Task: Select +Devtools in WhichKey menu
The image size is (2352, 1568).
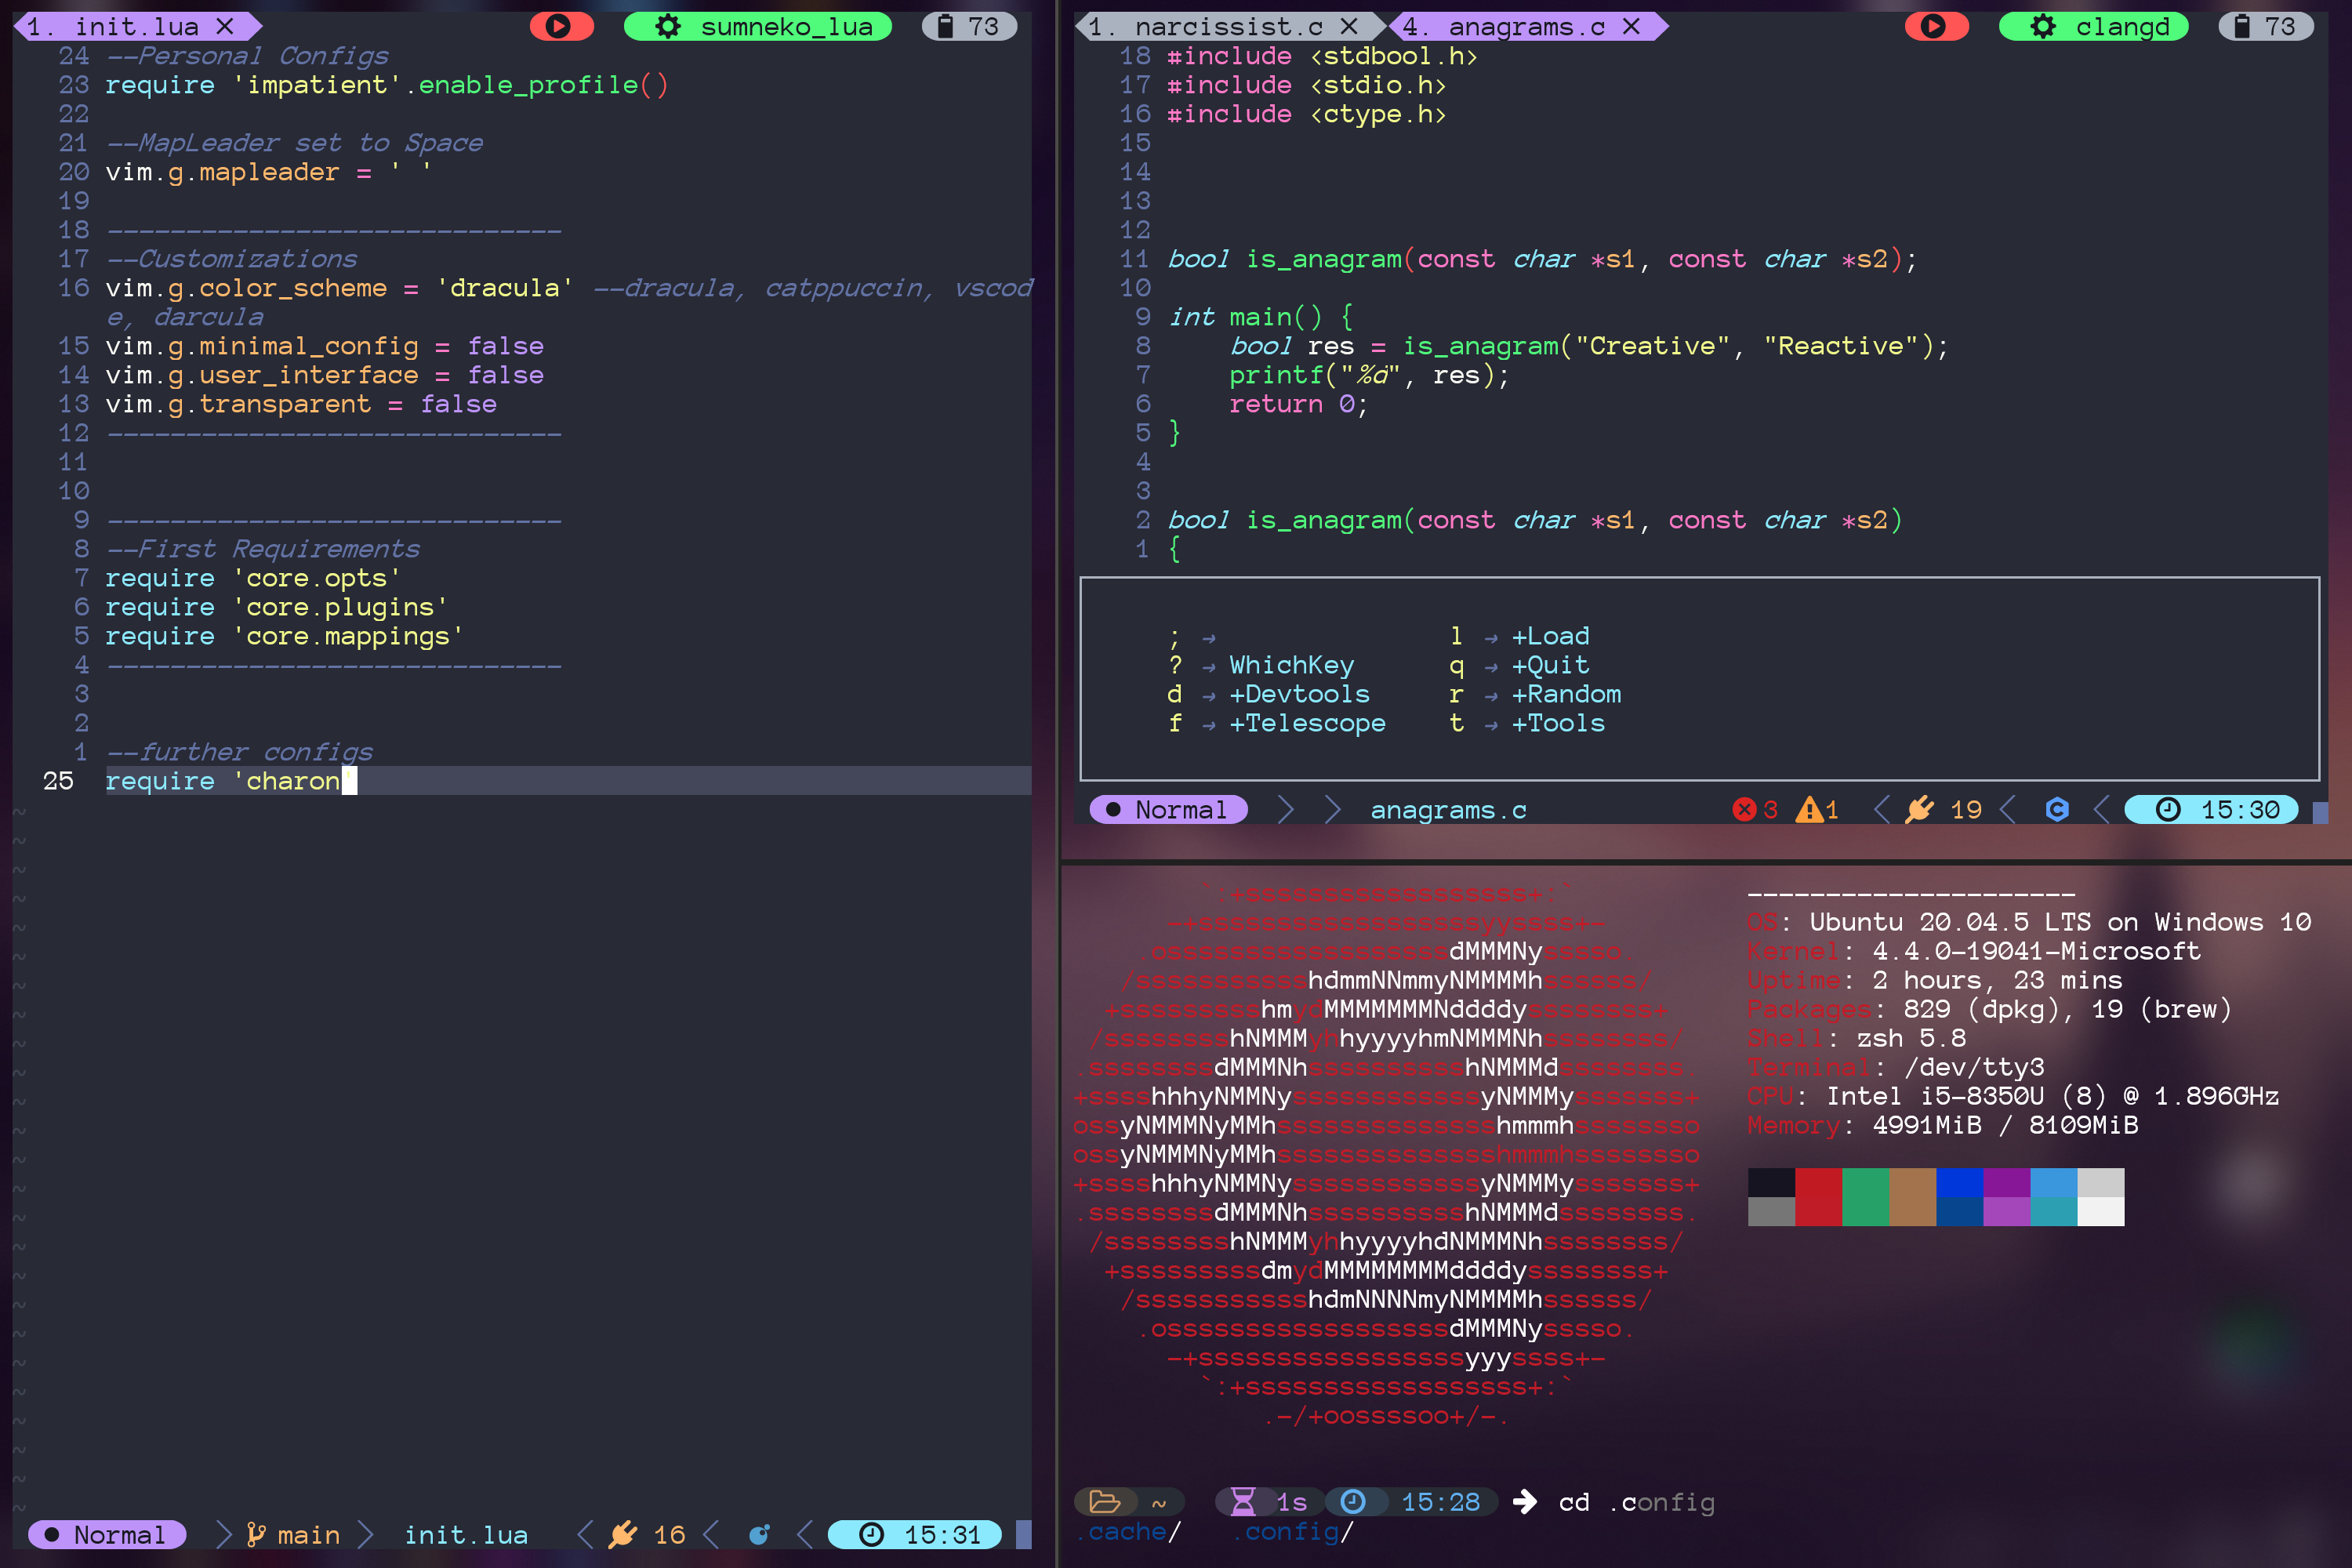Action: 1299,694
